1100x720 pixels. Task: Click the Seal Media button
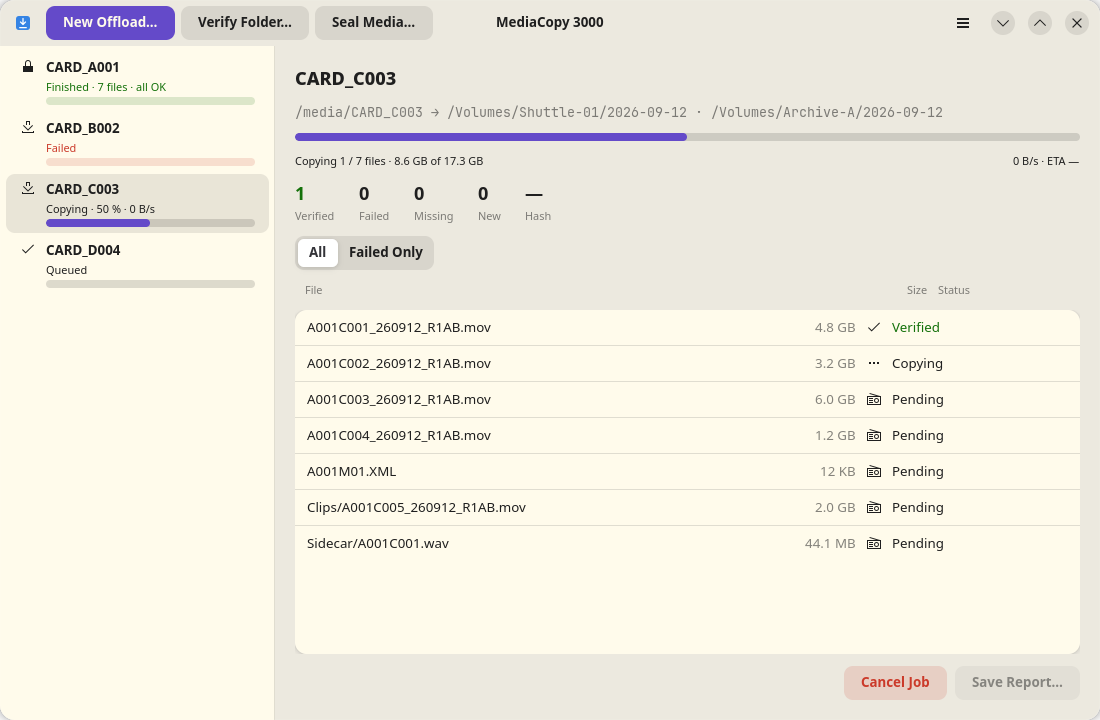click(x=373, y=22)
